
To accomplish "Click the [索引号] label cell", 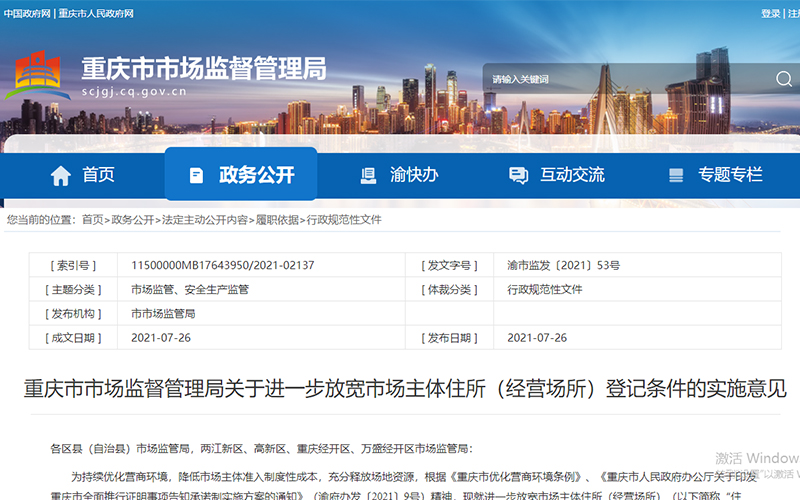I will pos(73,265).
